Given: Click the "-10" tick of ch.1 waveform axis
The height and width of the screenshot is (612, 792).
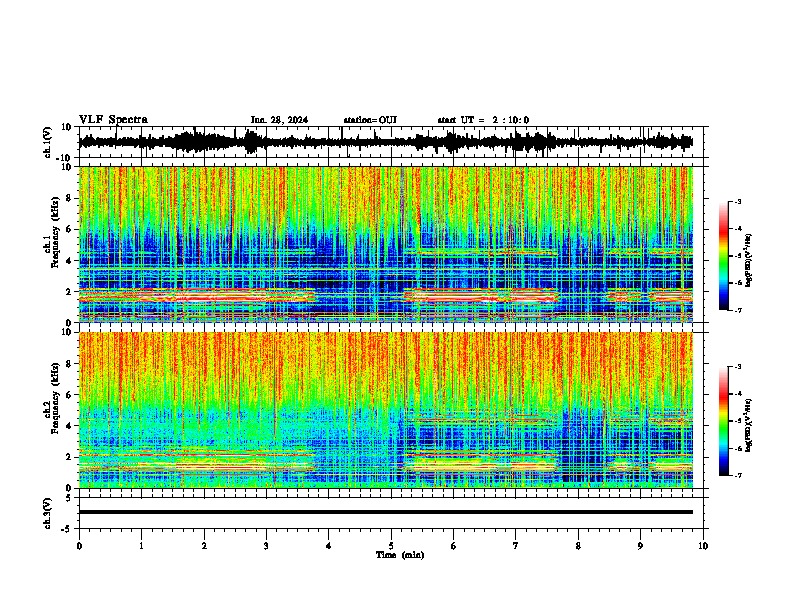Looking at the screenshot, I should 65,158.
